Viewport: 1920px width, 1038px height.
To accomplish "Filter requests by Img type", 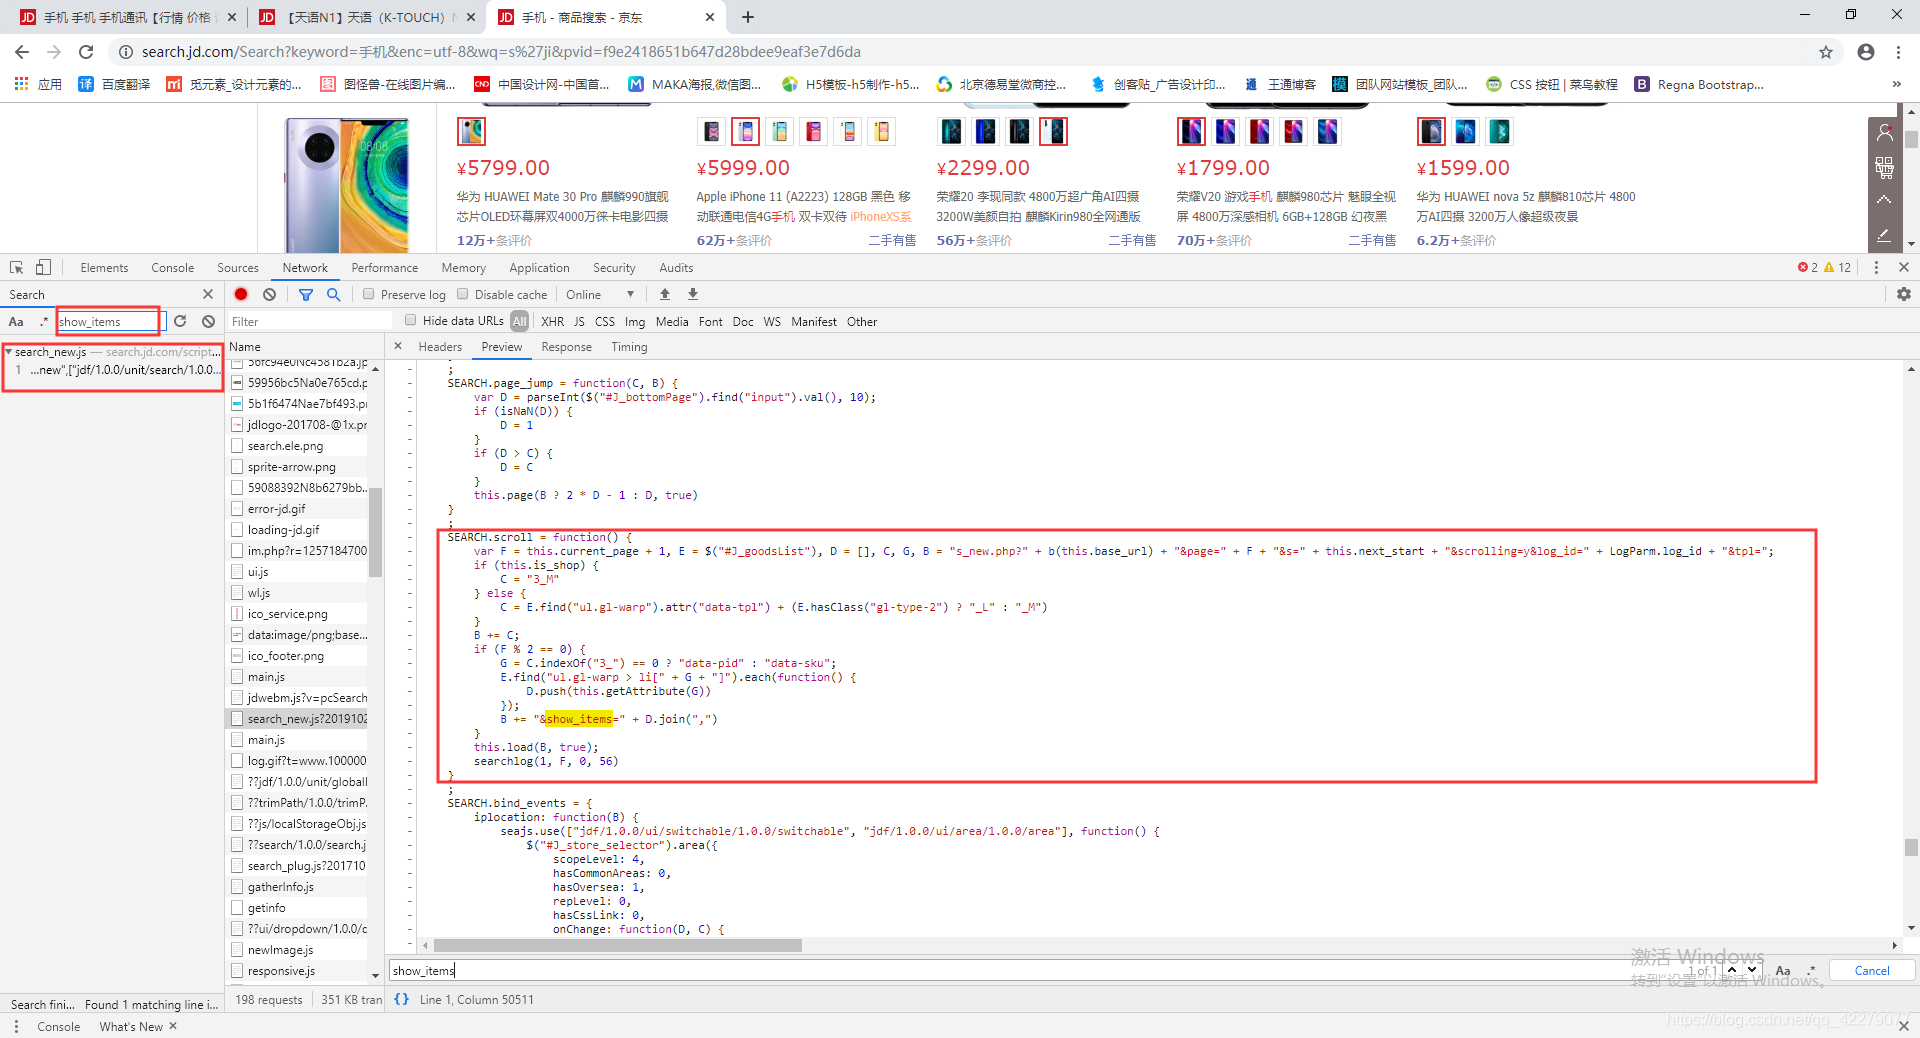I will click(635, 321).
